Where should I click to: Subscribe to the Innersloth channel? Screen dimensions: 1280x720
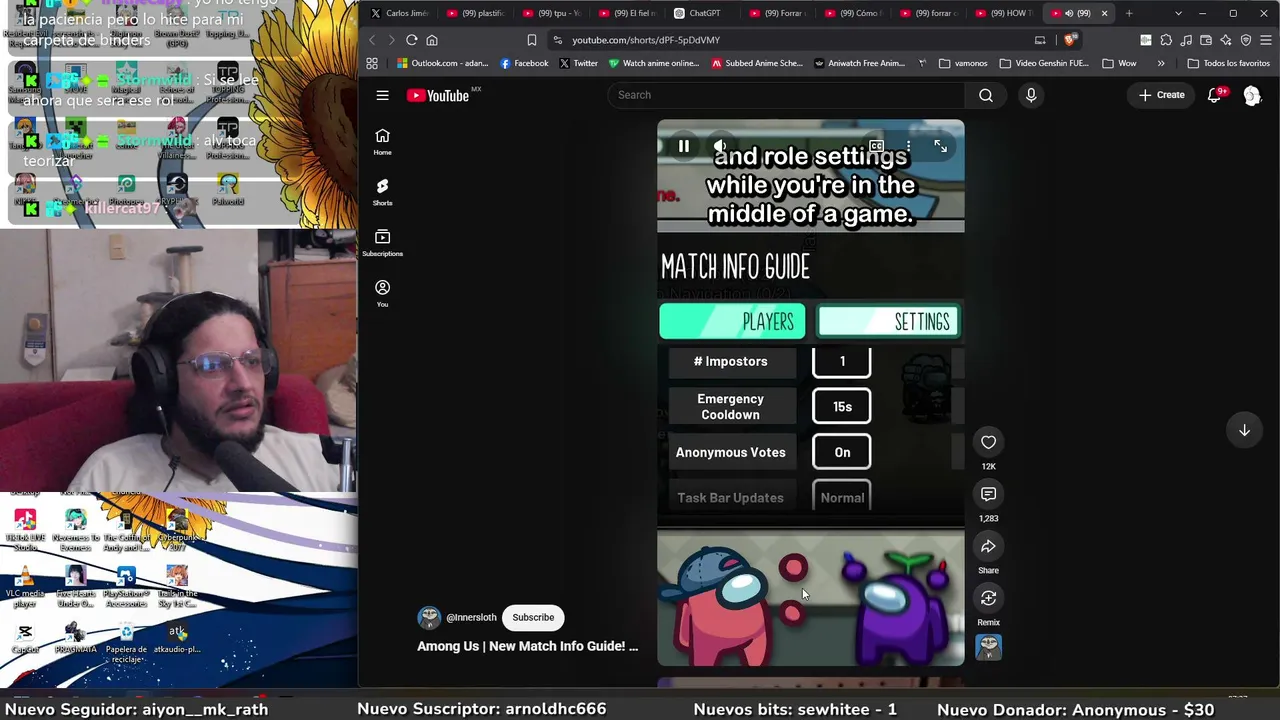coord(533,617)
